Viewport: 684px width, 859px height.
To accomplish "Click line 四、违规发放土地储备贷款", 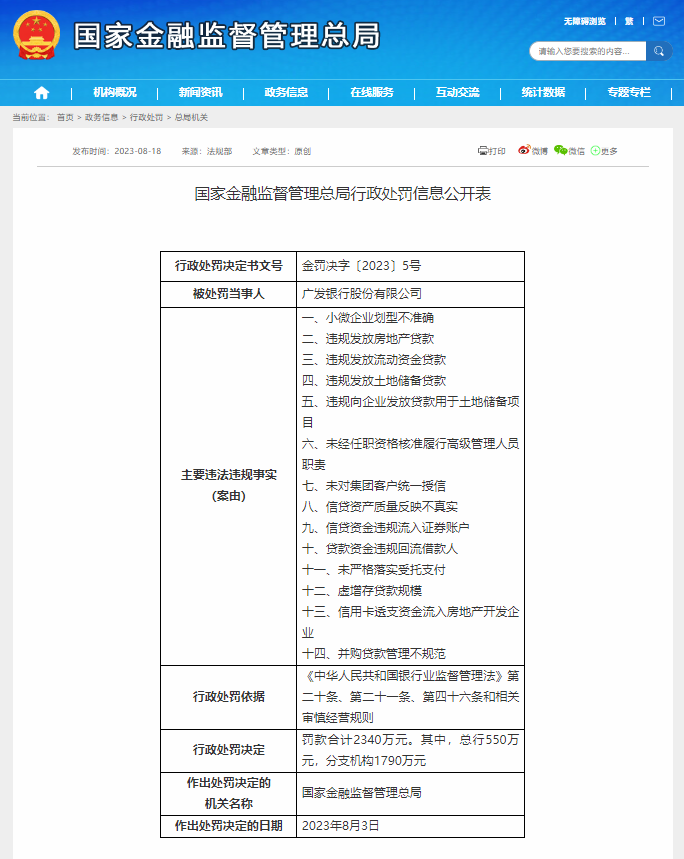I will 373,381.
